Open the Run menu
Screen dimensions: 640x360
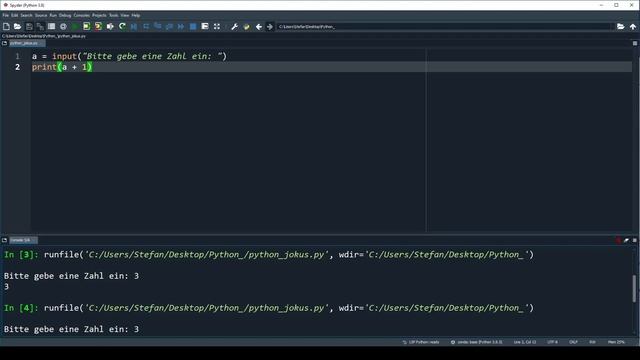53,15
